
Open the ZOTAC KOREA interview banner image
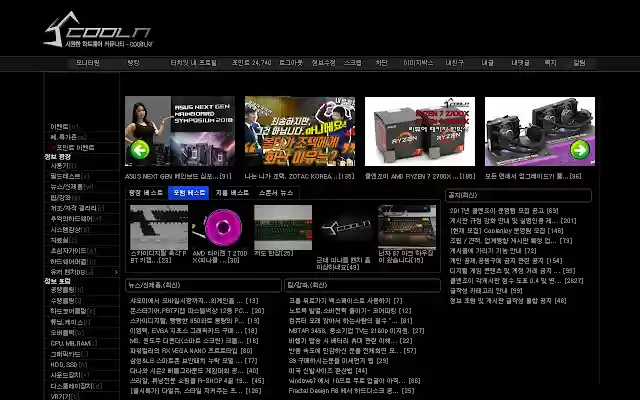coord(300,131)
